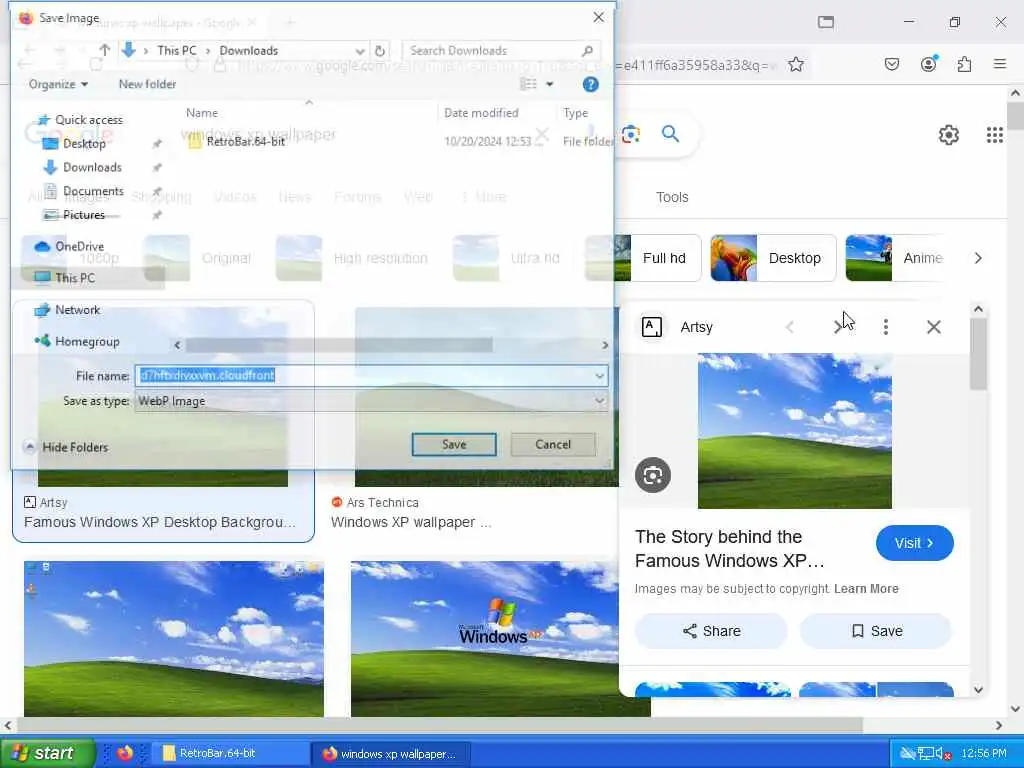The width and height of the screenshot is (1024, 768).
Task: Open the Windows Start button
Action: 47,753
